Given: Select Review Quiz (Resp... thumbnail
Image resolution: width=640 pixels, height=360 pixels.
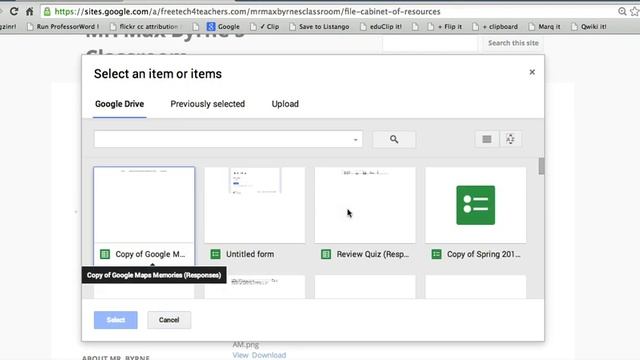Looking at the screenshot, I should point(365,205).
